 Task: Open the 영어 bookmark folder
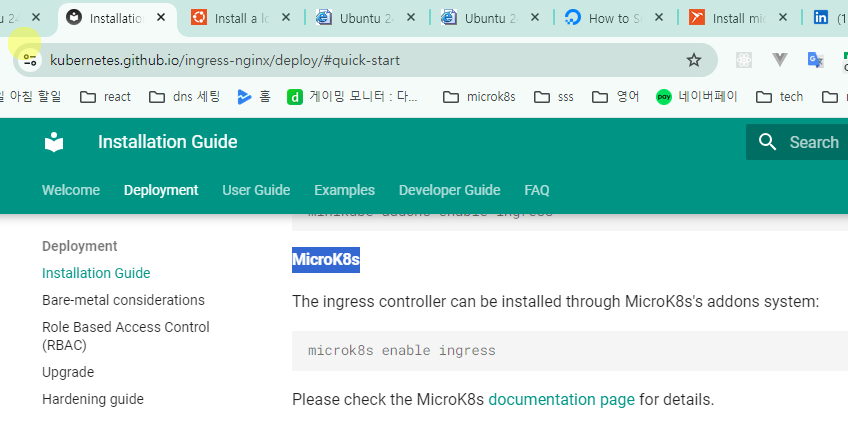(x=615, y=97)
